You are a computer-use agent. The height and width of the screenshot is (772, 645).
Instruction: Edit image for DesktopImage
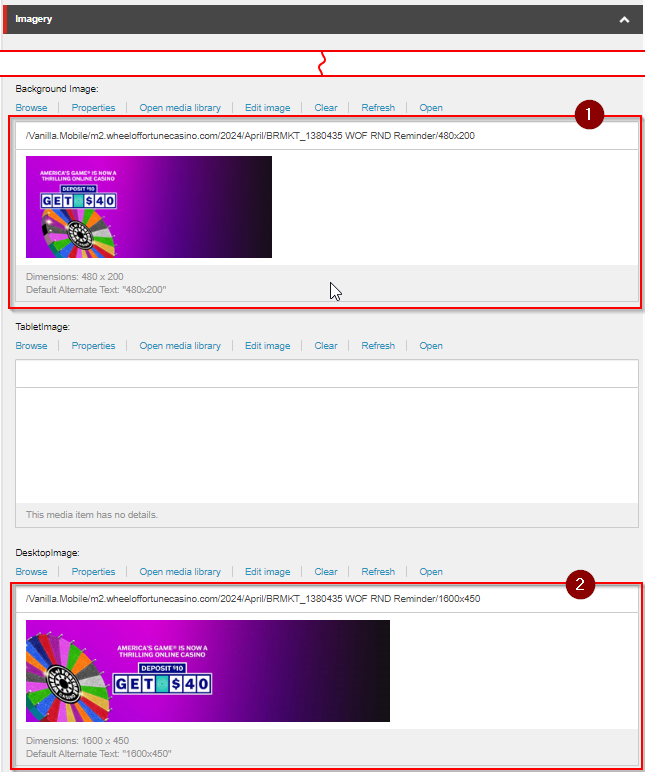pos(267,572)
